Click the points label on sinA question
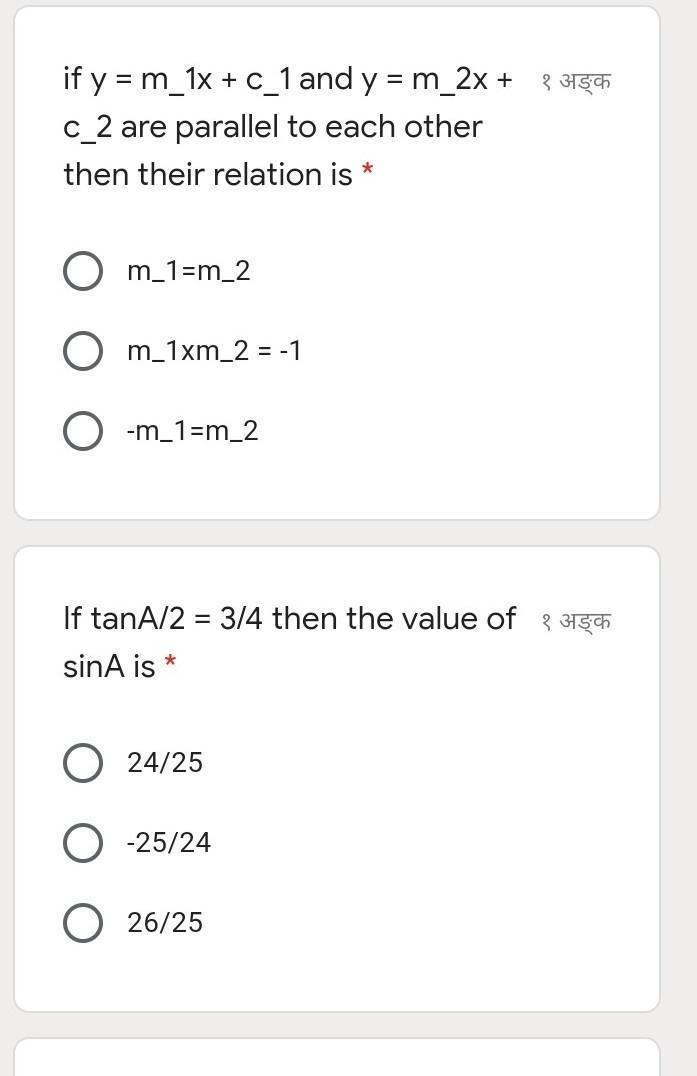Image resolution: width=697 pixels, height=1076 pixels. (575, 622)
